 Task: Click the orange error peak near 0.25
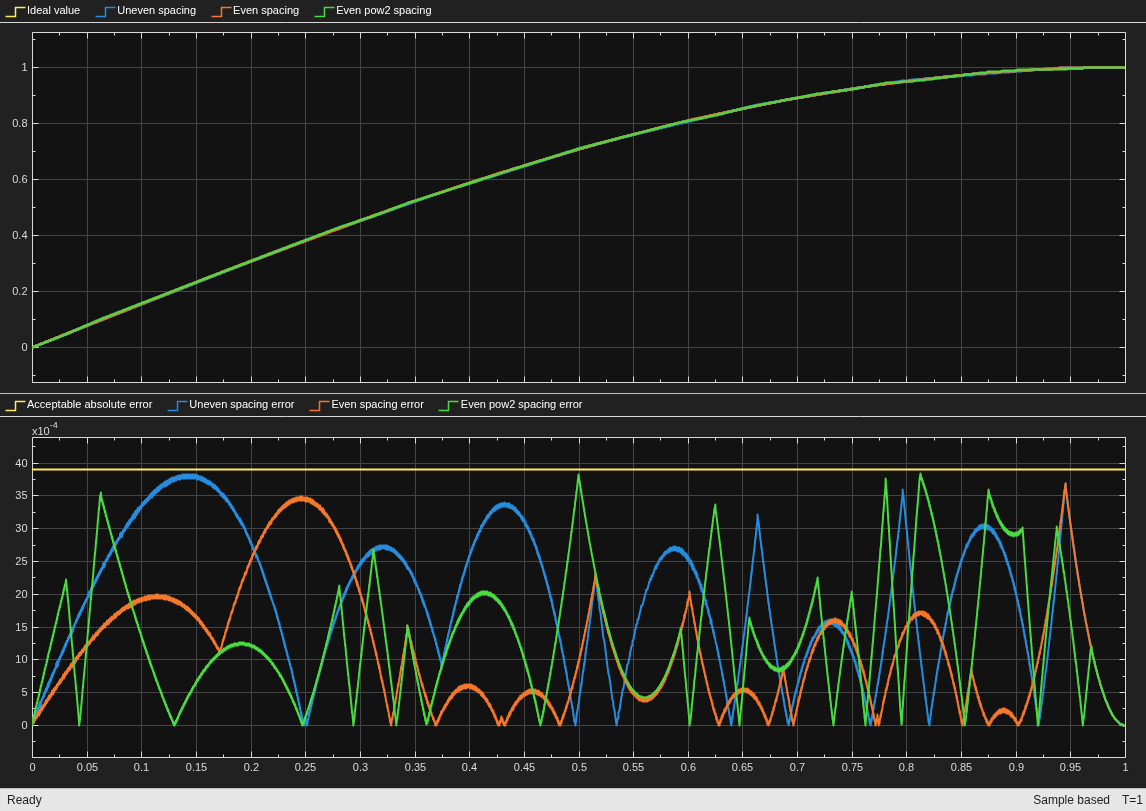tap(303, 499)
